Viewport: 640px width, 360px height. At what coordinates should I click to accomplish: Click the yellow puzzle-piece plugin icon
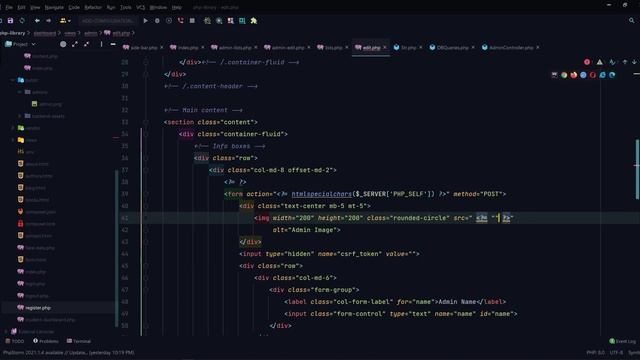tap(254, 21)
